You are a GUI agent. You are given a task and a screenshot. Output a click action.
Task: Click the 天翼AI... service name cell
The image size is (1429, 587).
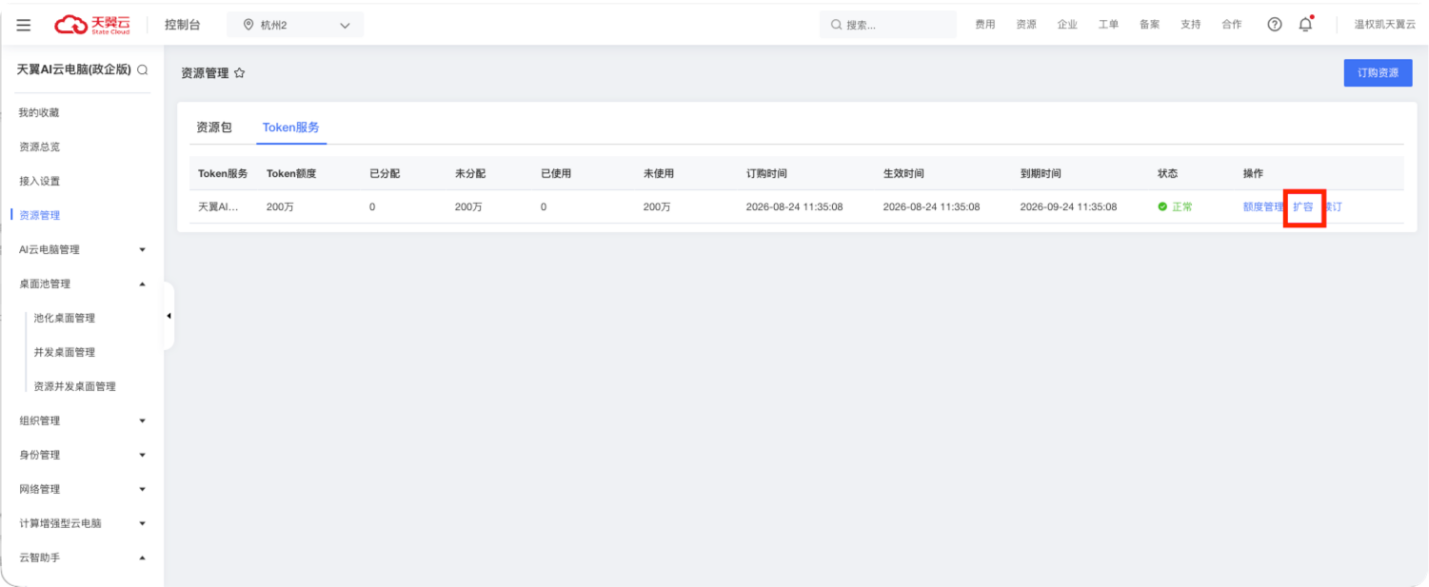click(x=218, y=207)
